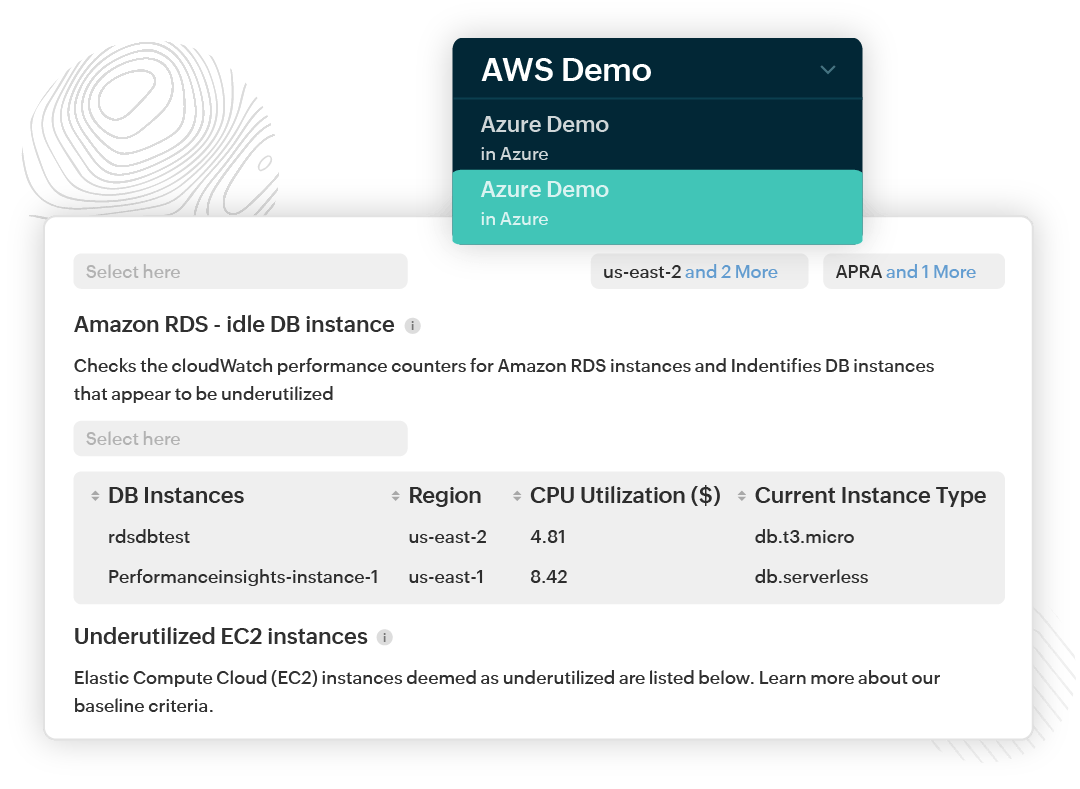The height and width of the screenshot is (789, 1080).
Task: Sort by Current Instance Type arrows
Action: [x=742, y=496]
